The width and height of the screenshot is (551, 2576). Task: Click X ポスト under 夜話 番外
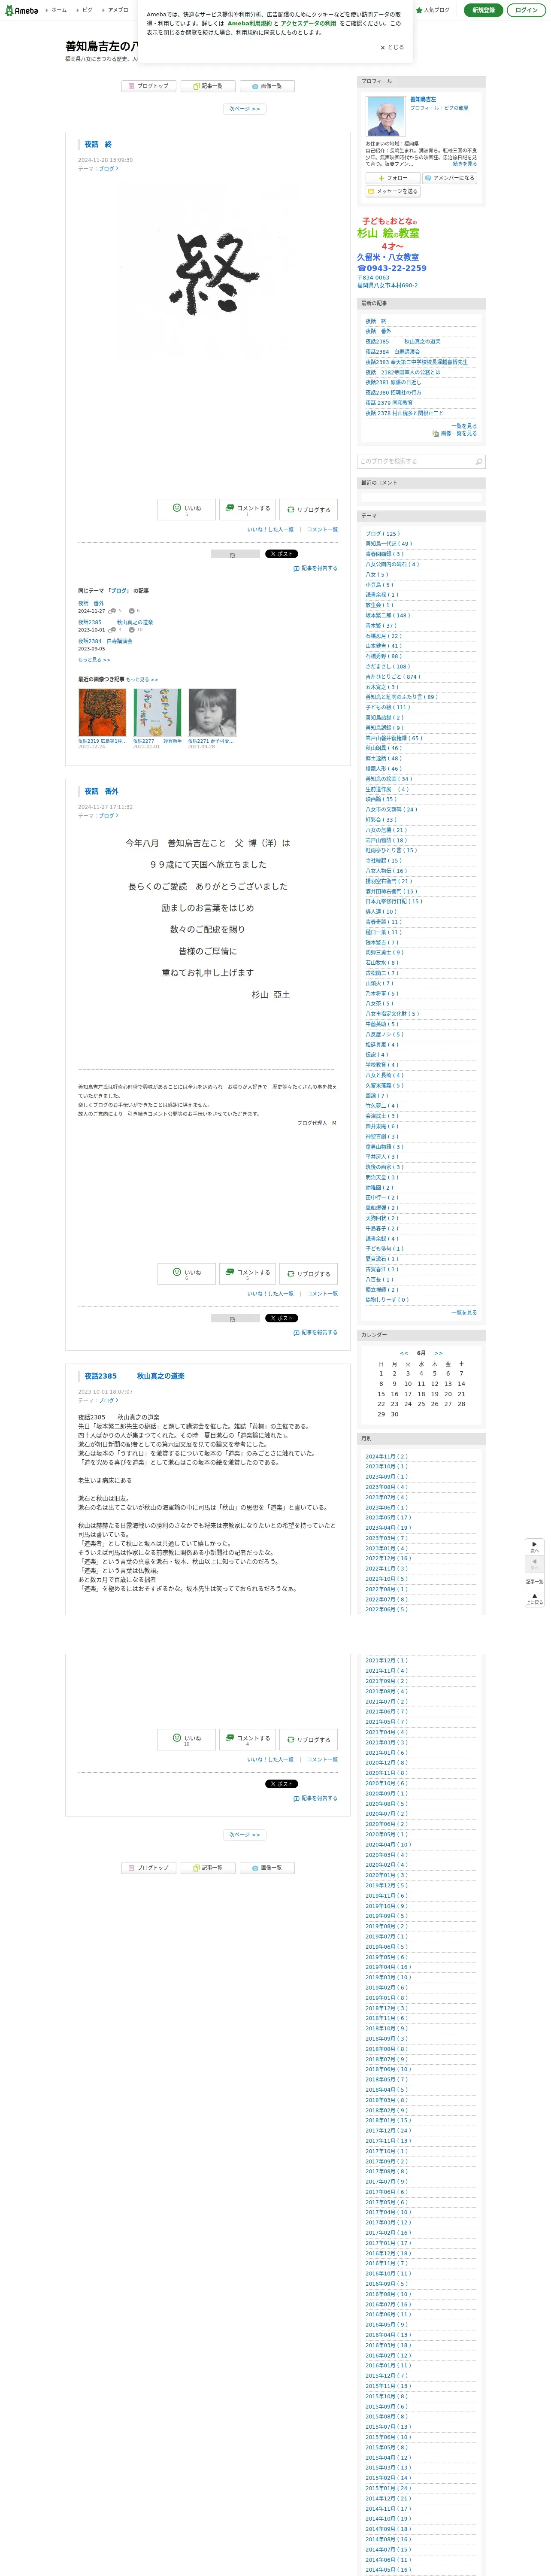(281, 1318)
